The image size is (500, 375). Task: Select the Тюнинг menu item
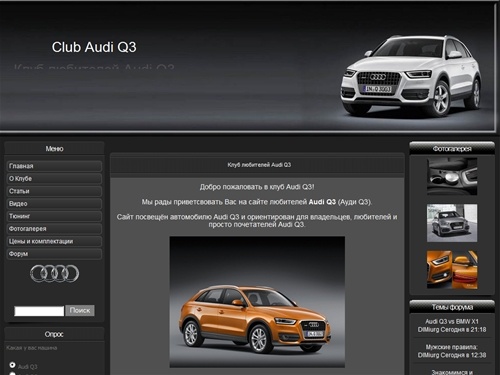54,216
